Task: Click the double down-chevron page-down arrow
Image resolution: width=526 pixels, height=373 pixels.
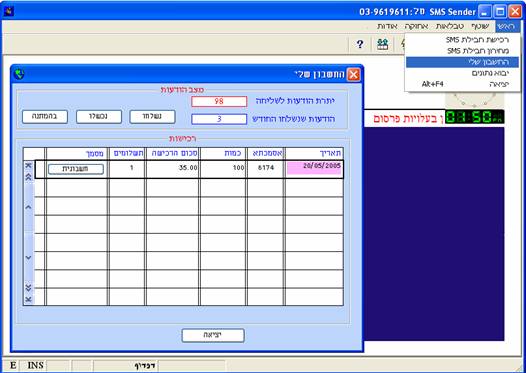Action: (29, 287)
